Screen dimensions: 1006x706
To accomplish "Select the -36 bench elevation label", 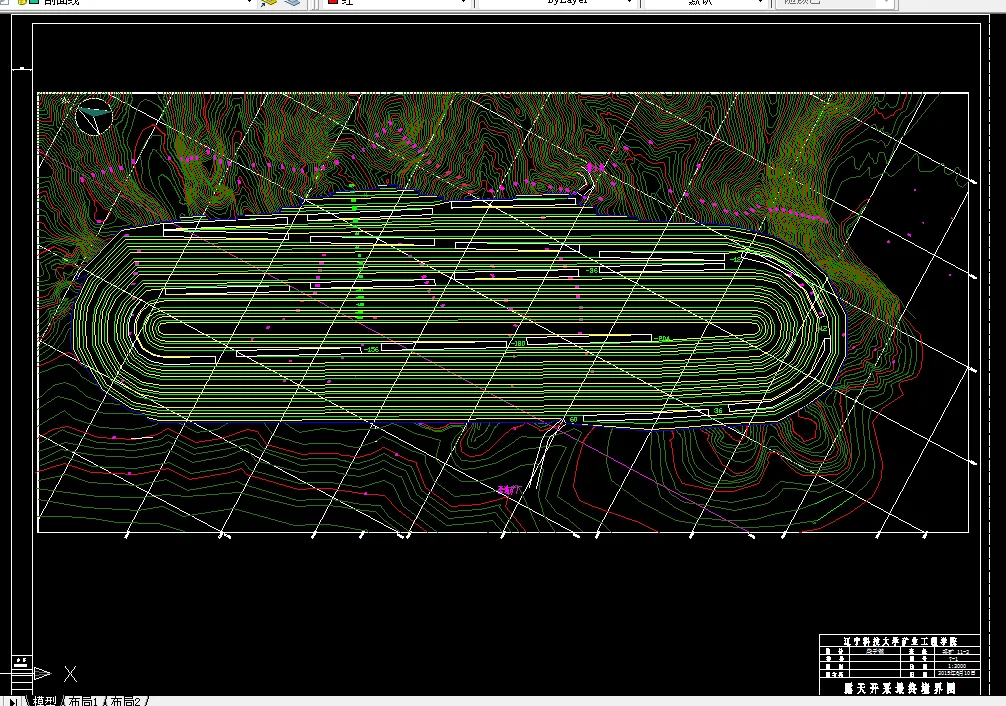I will (x=591, y=271).
